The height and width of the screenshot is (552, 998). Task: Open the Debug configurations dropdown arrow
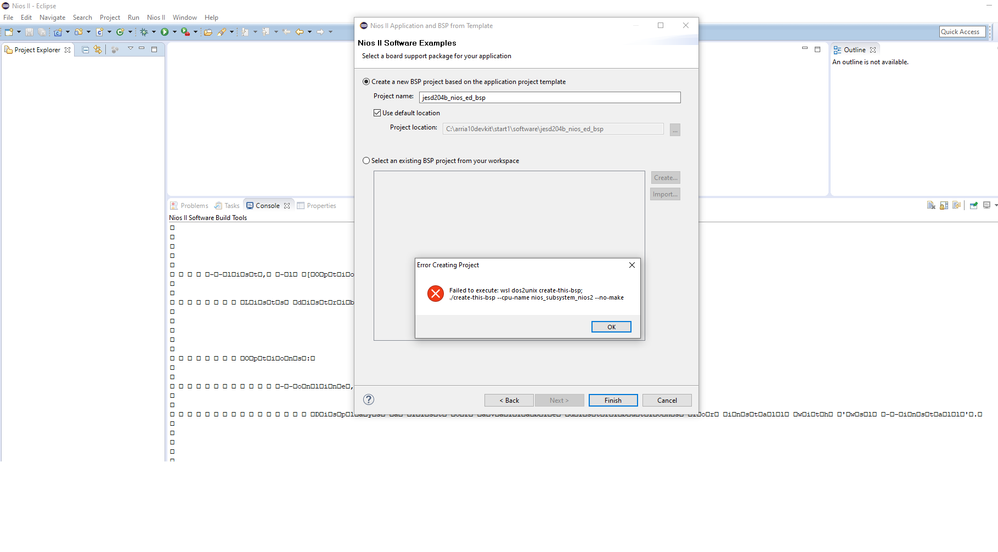click(153, 32)
